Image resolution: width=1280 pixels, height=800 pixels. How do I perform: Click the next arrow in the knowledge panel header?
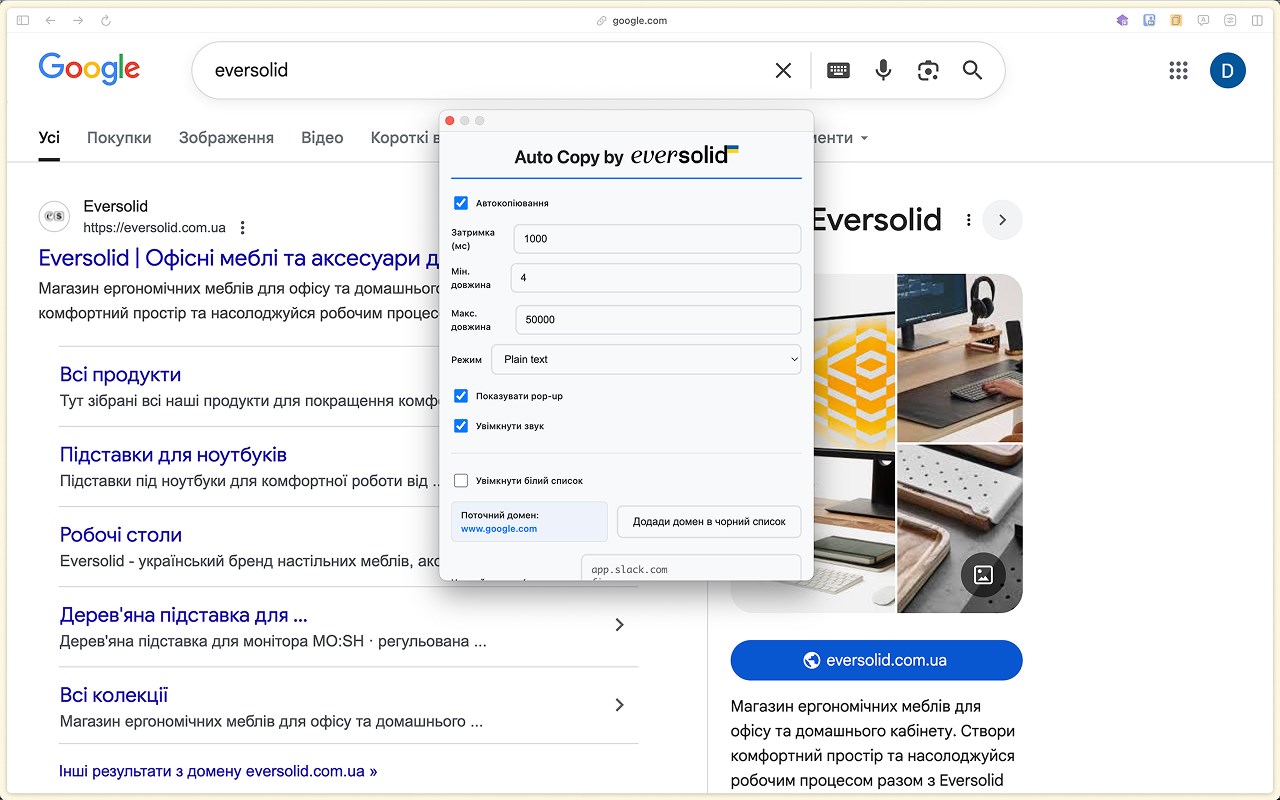1002,220
